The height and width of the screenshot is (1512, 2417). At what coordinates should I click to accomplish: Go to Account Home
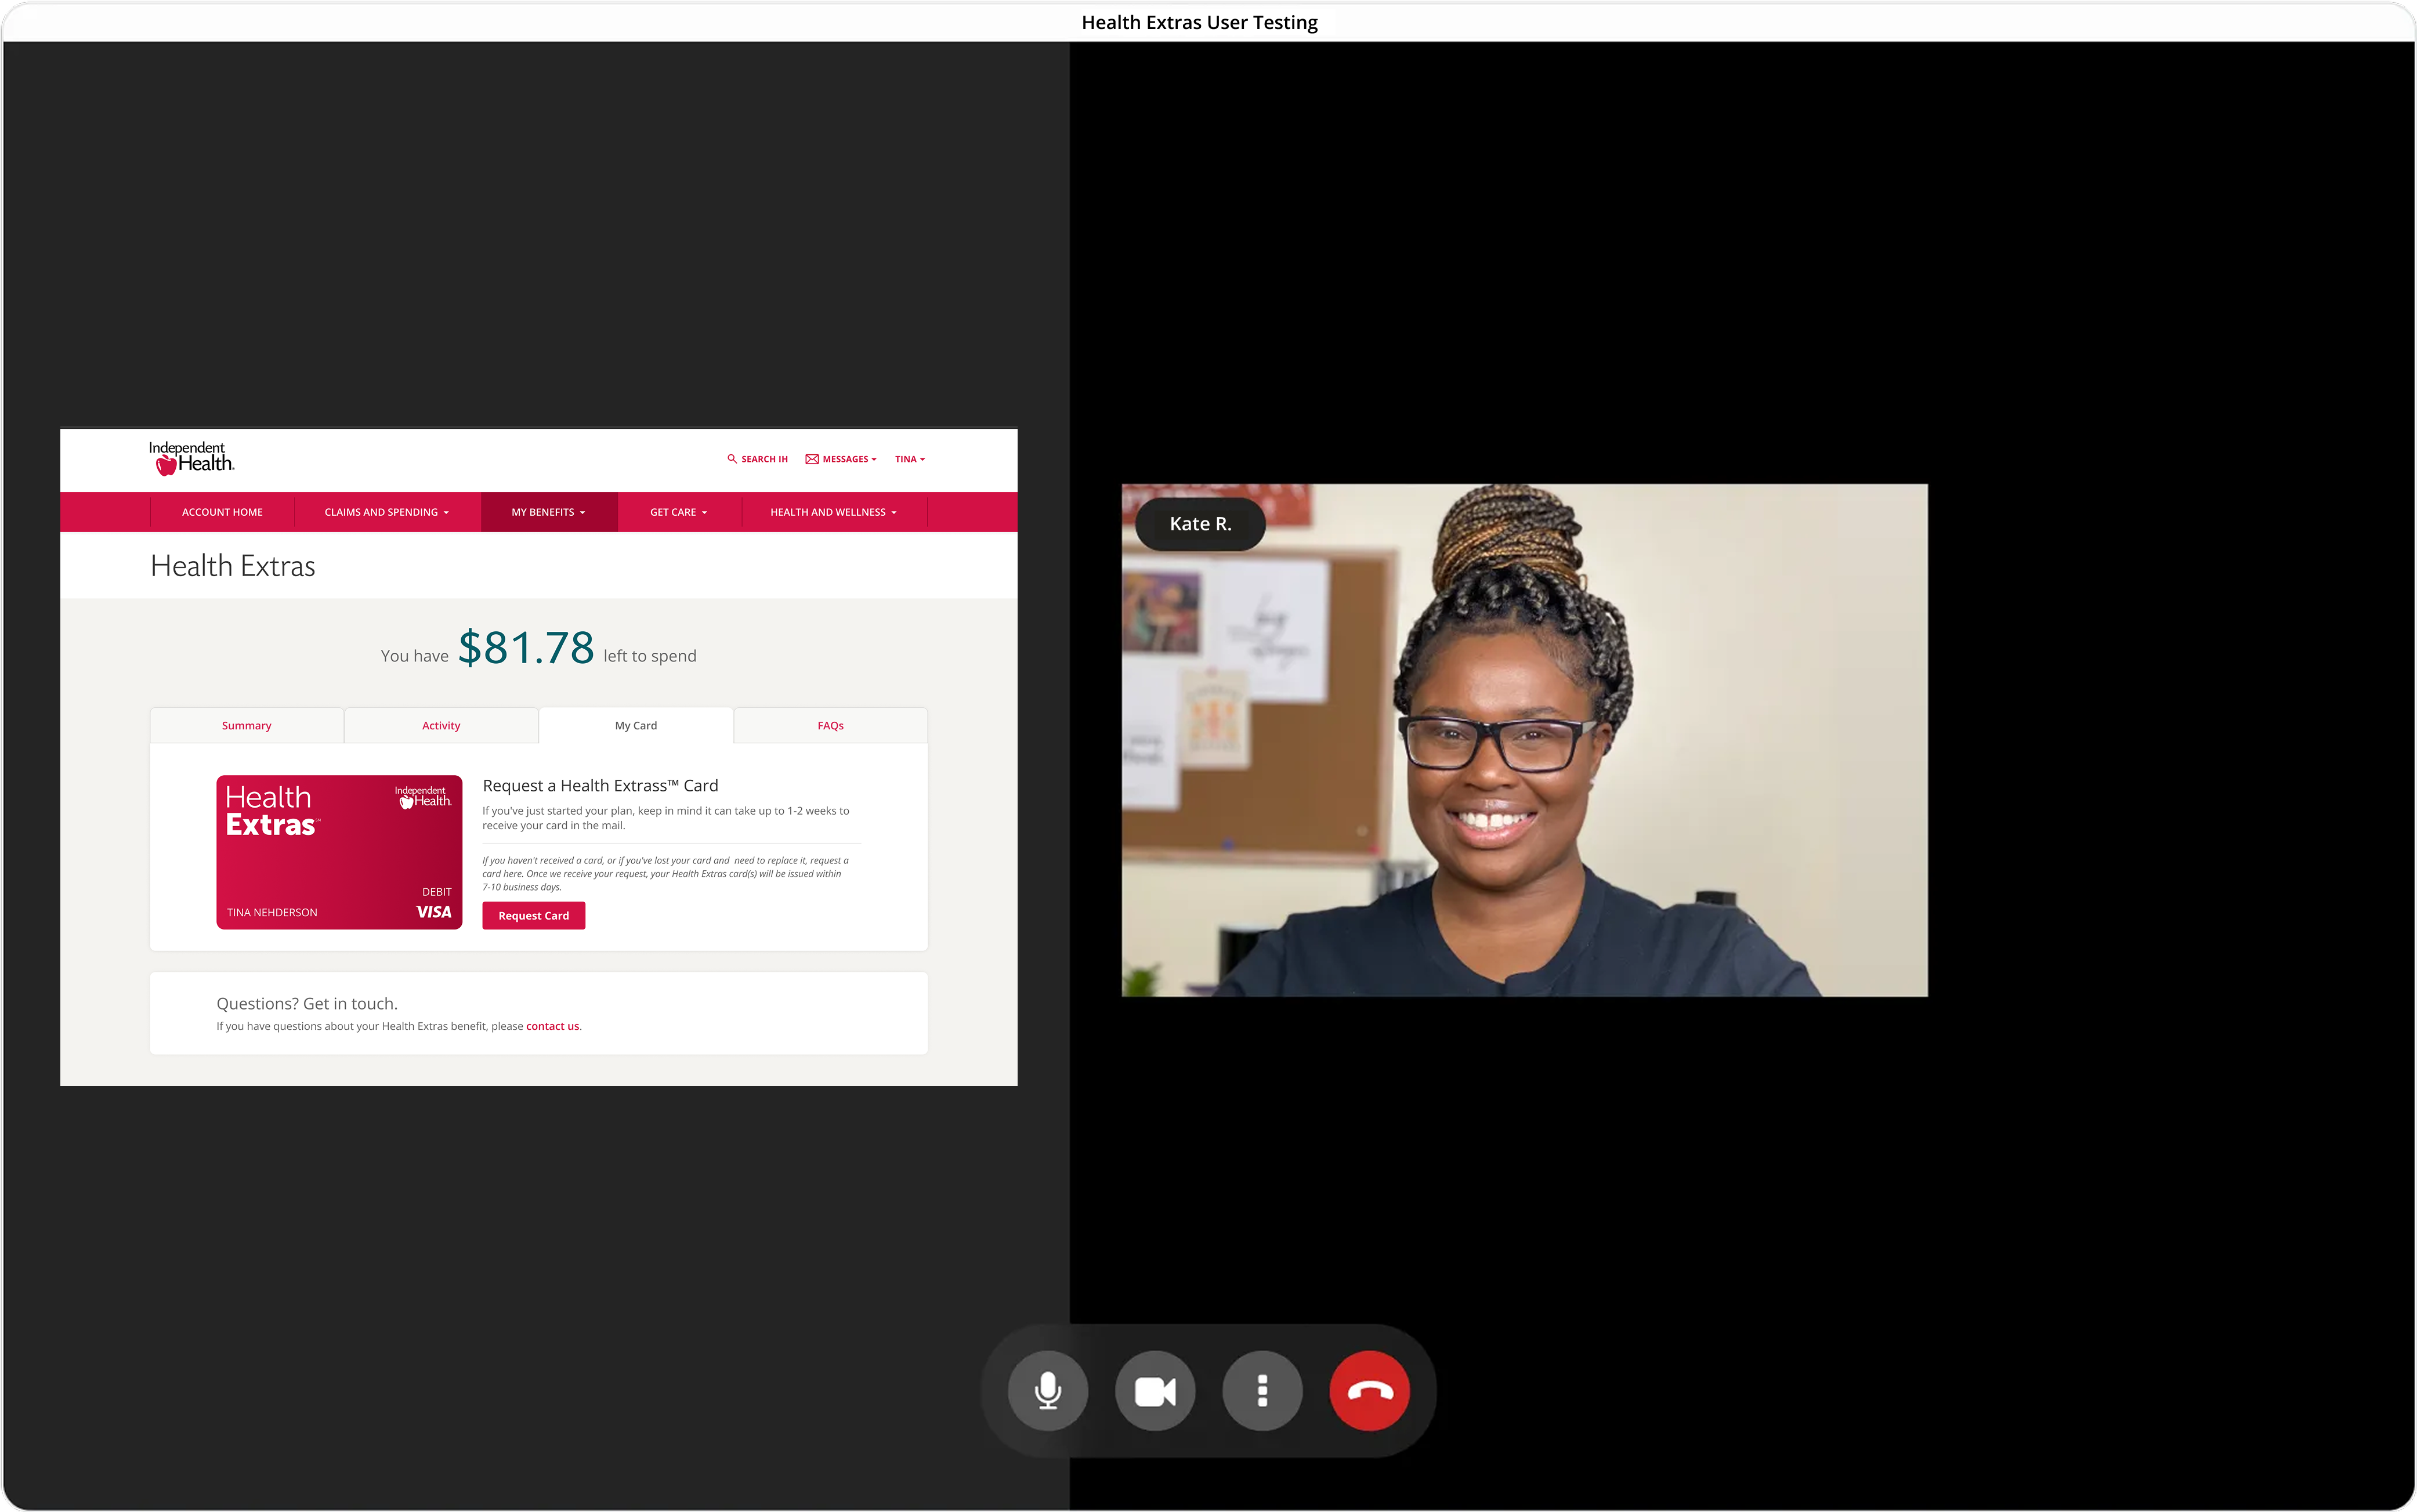222,512
